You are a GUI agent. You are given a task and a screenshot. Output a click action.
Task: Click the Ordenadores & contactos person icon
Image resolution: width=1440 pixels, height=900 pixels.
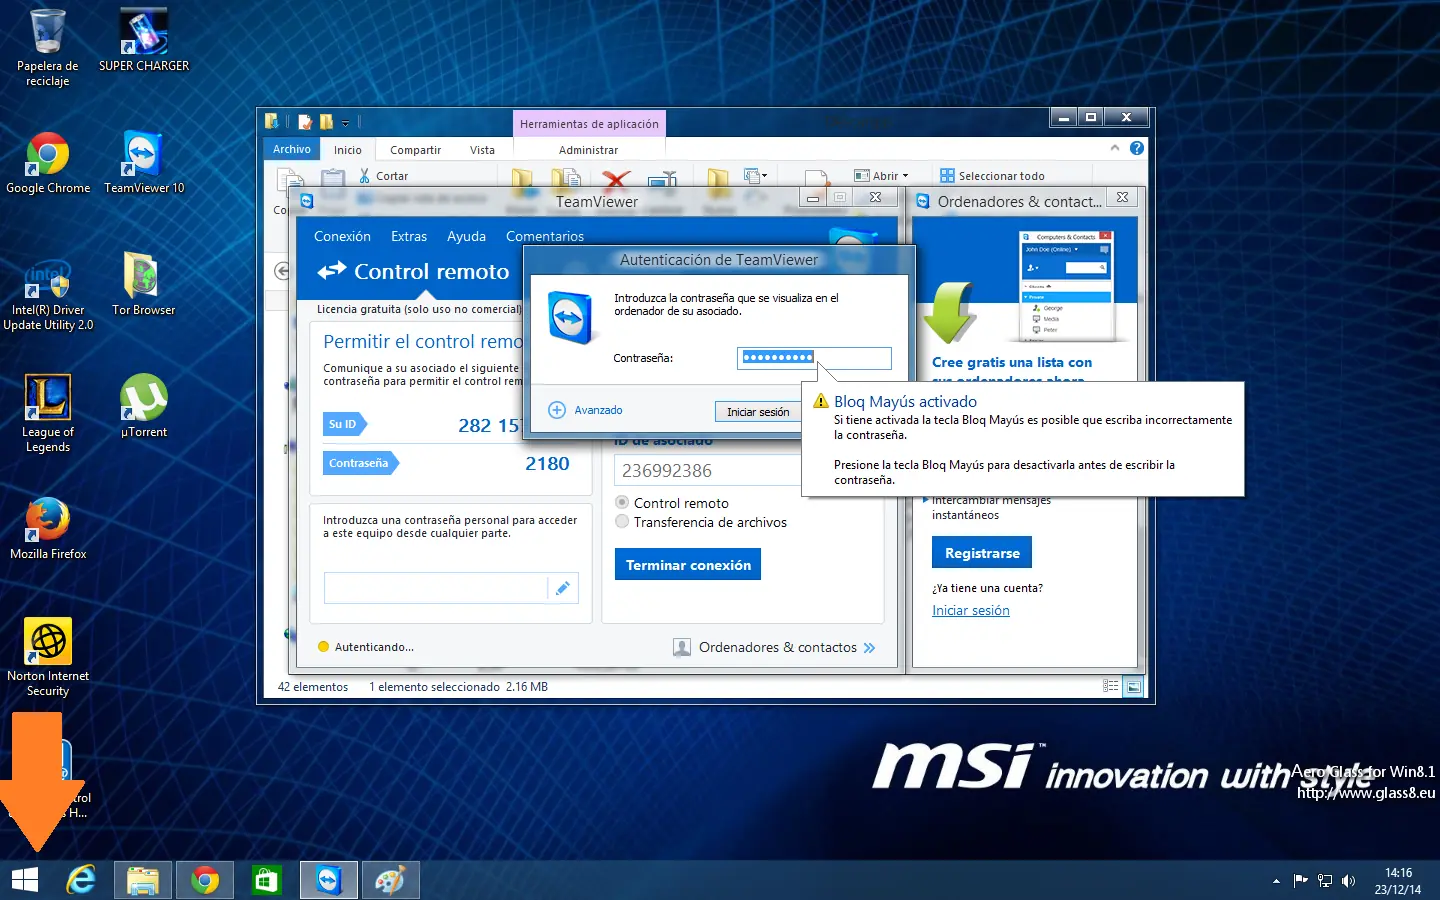(x=682, y=648)
